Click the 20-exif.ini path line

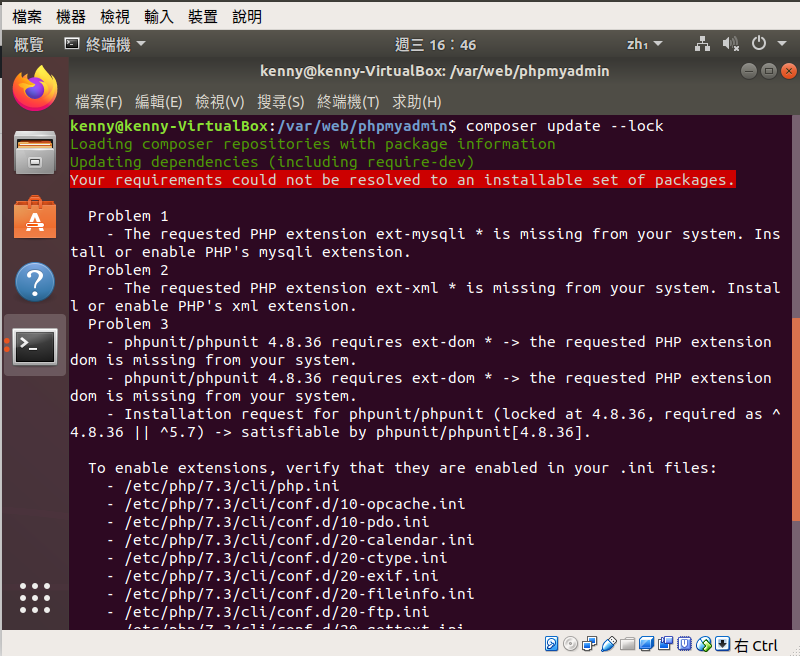click(272, 576)
